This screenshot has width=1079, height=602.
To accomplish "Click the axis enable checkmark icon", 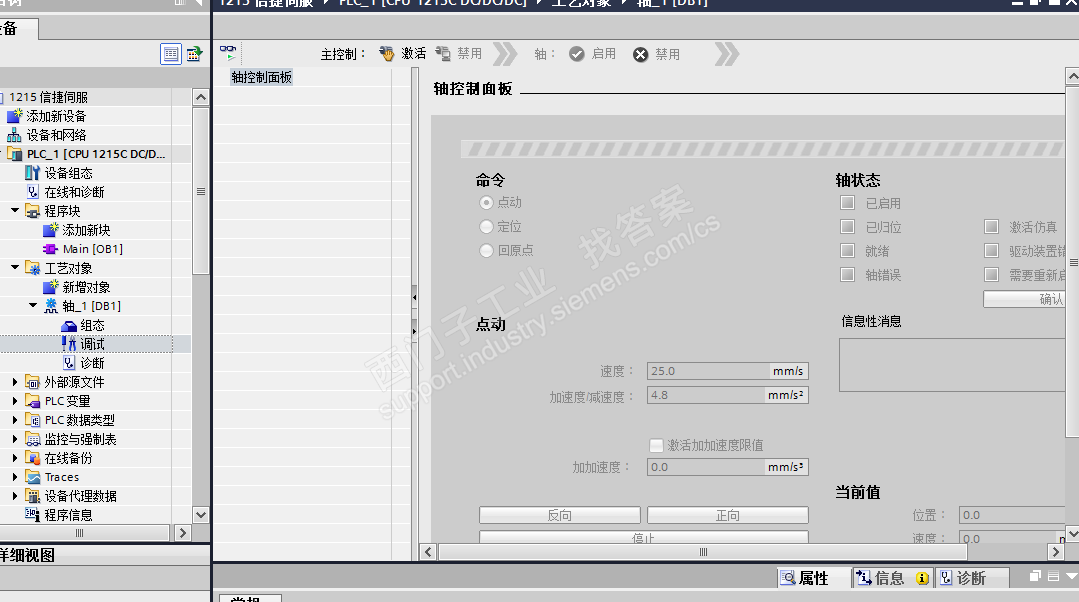I will point(577,54).
